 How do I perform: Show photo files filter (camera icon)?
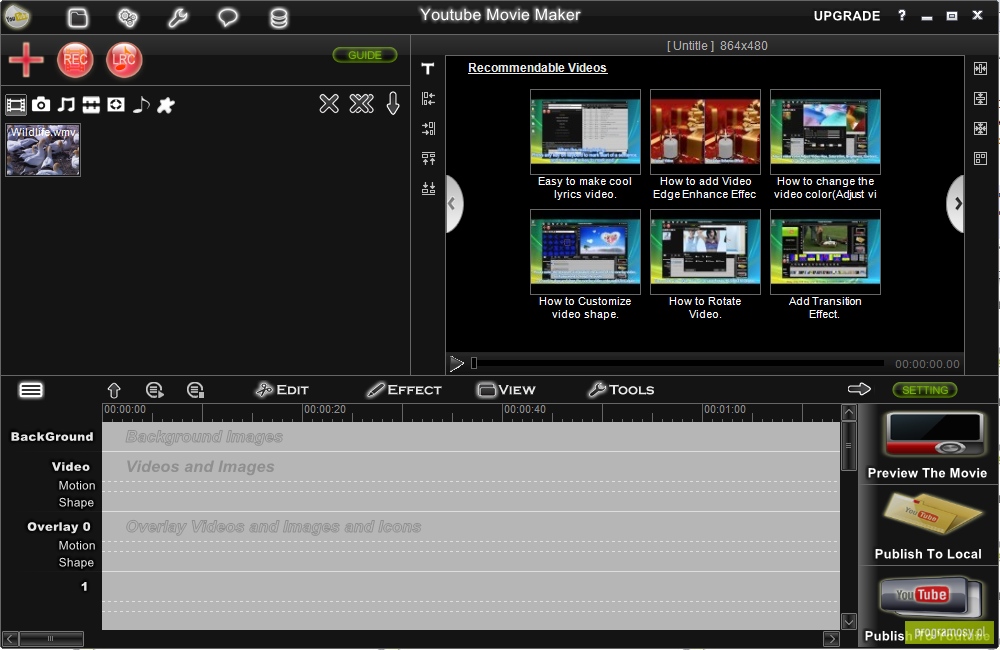pos(41,105)
